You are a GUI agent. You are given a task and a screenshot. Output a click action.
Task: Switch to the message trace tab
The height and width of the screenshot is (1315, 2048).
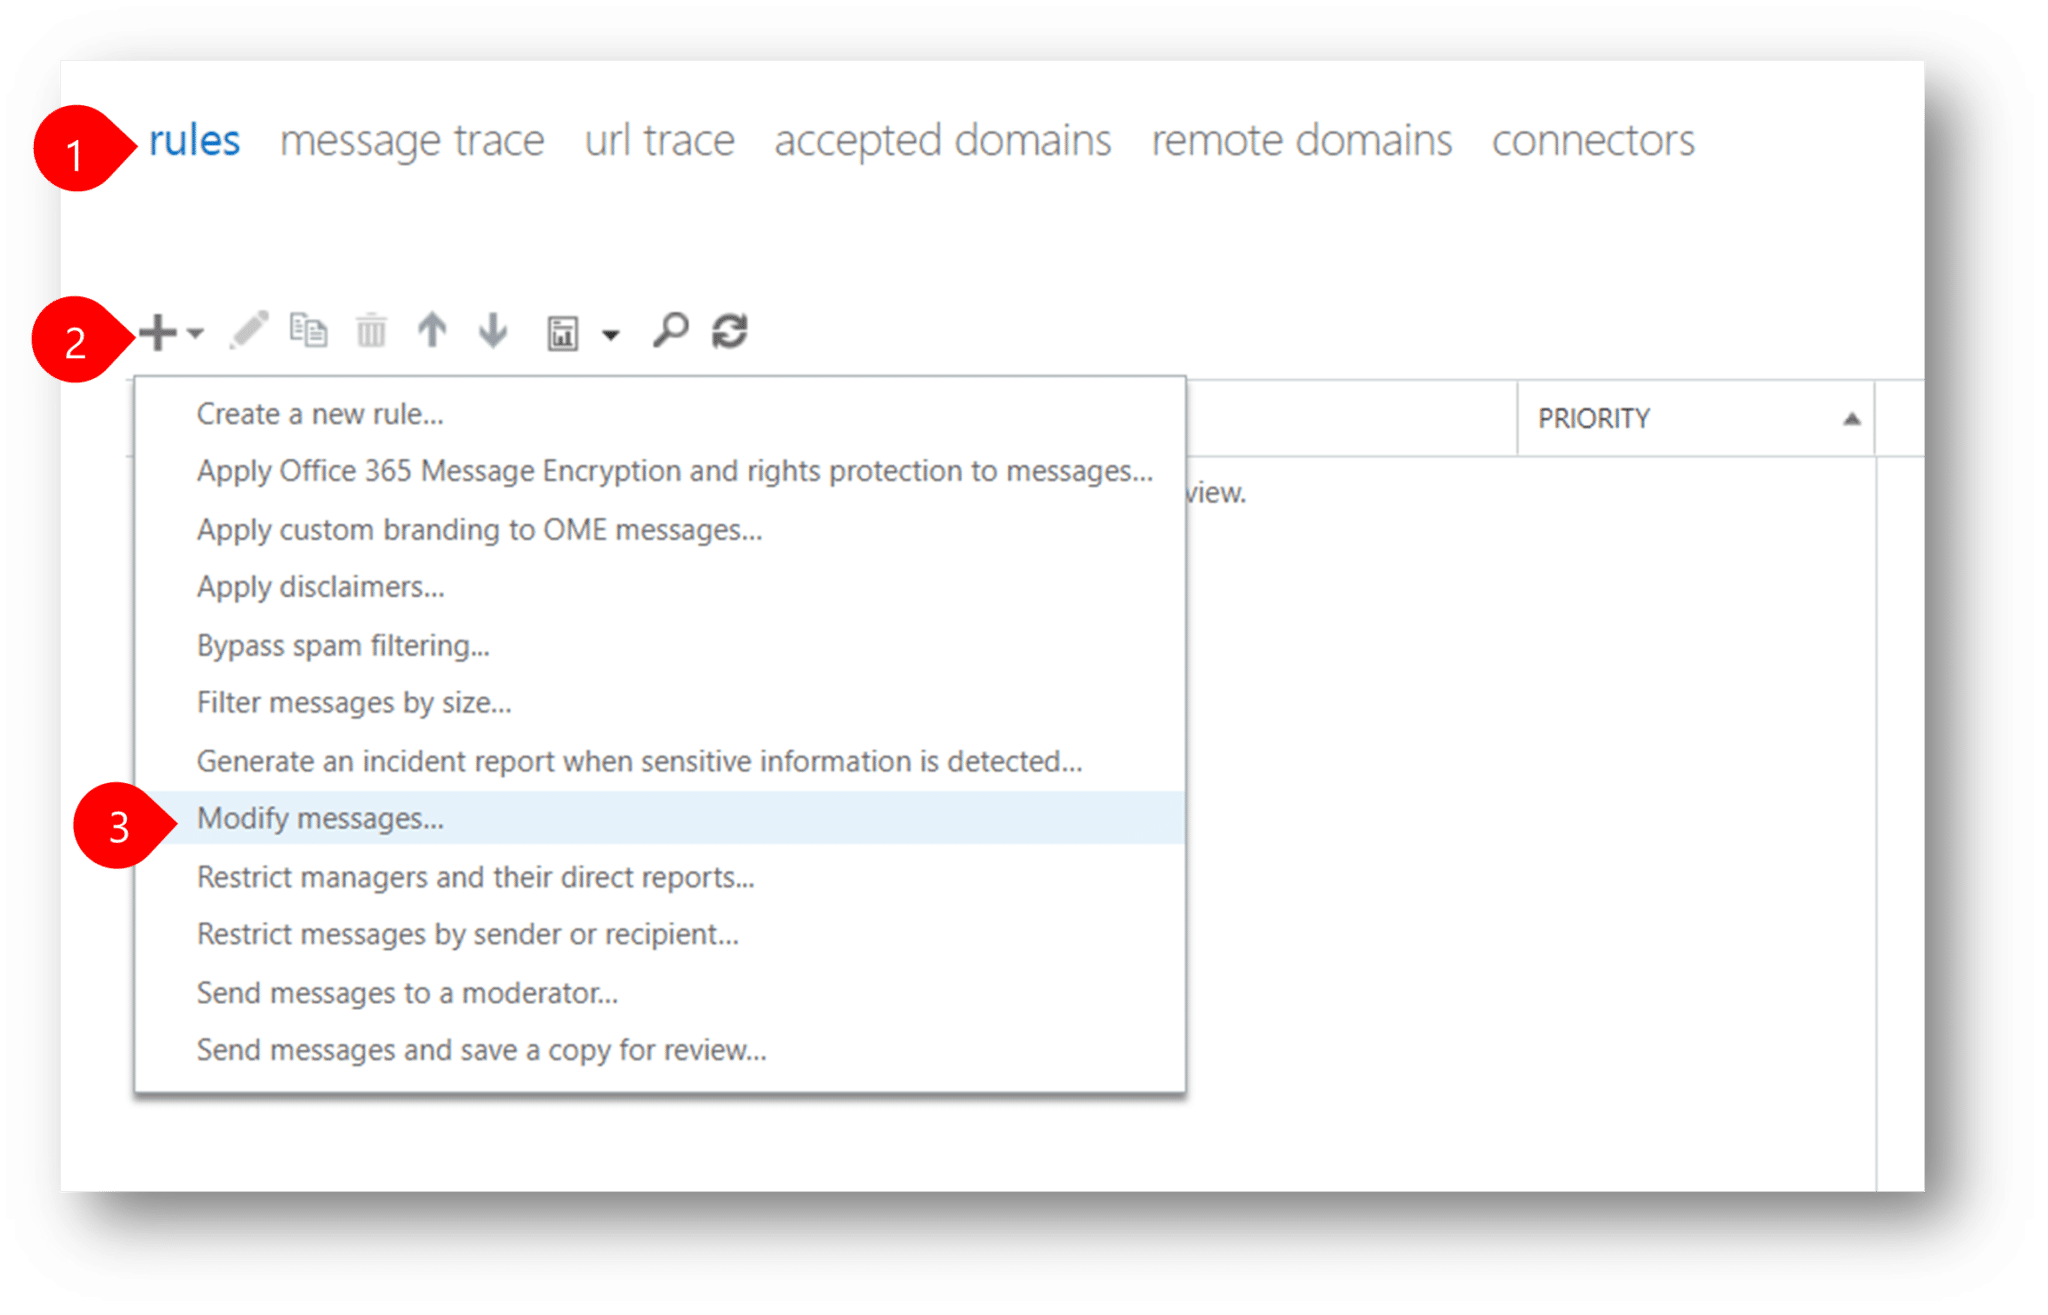[x=412, y=140]
